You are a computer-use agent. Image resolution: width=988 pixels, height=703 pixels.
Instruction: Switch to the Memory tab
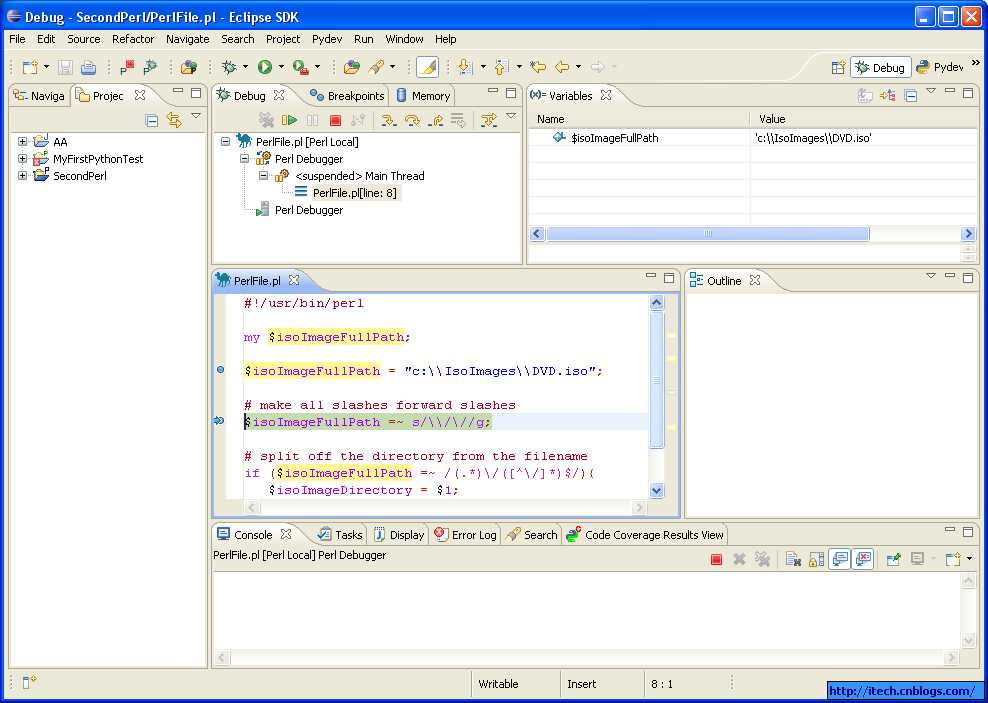(423, 96)
